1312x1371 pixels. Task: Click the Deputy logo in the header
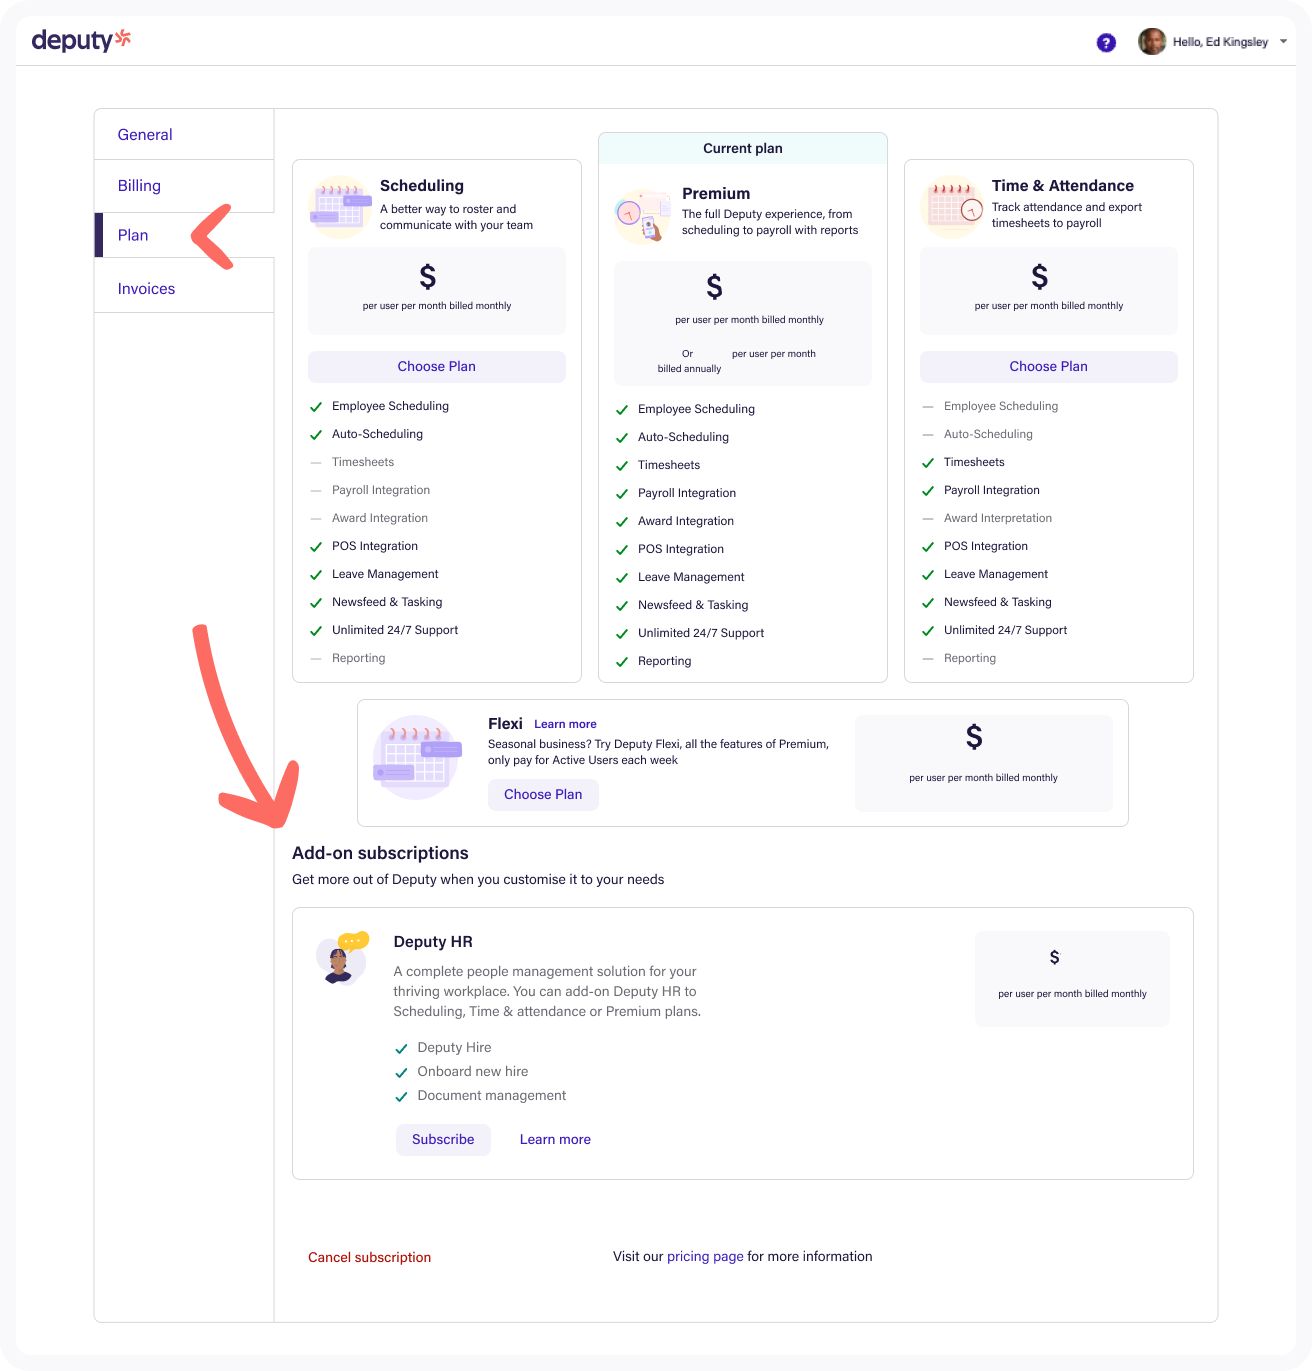click(x=80, y=40)
